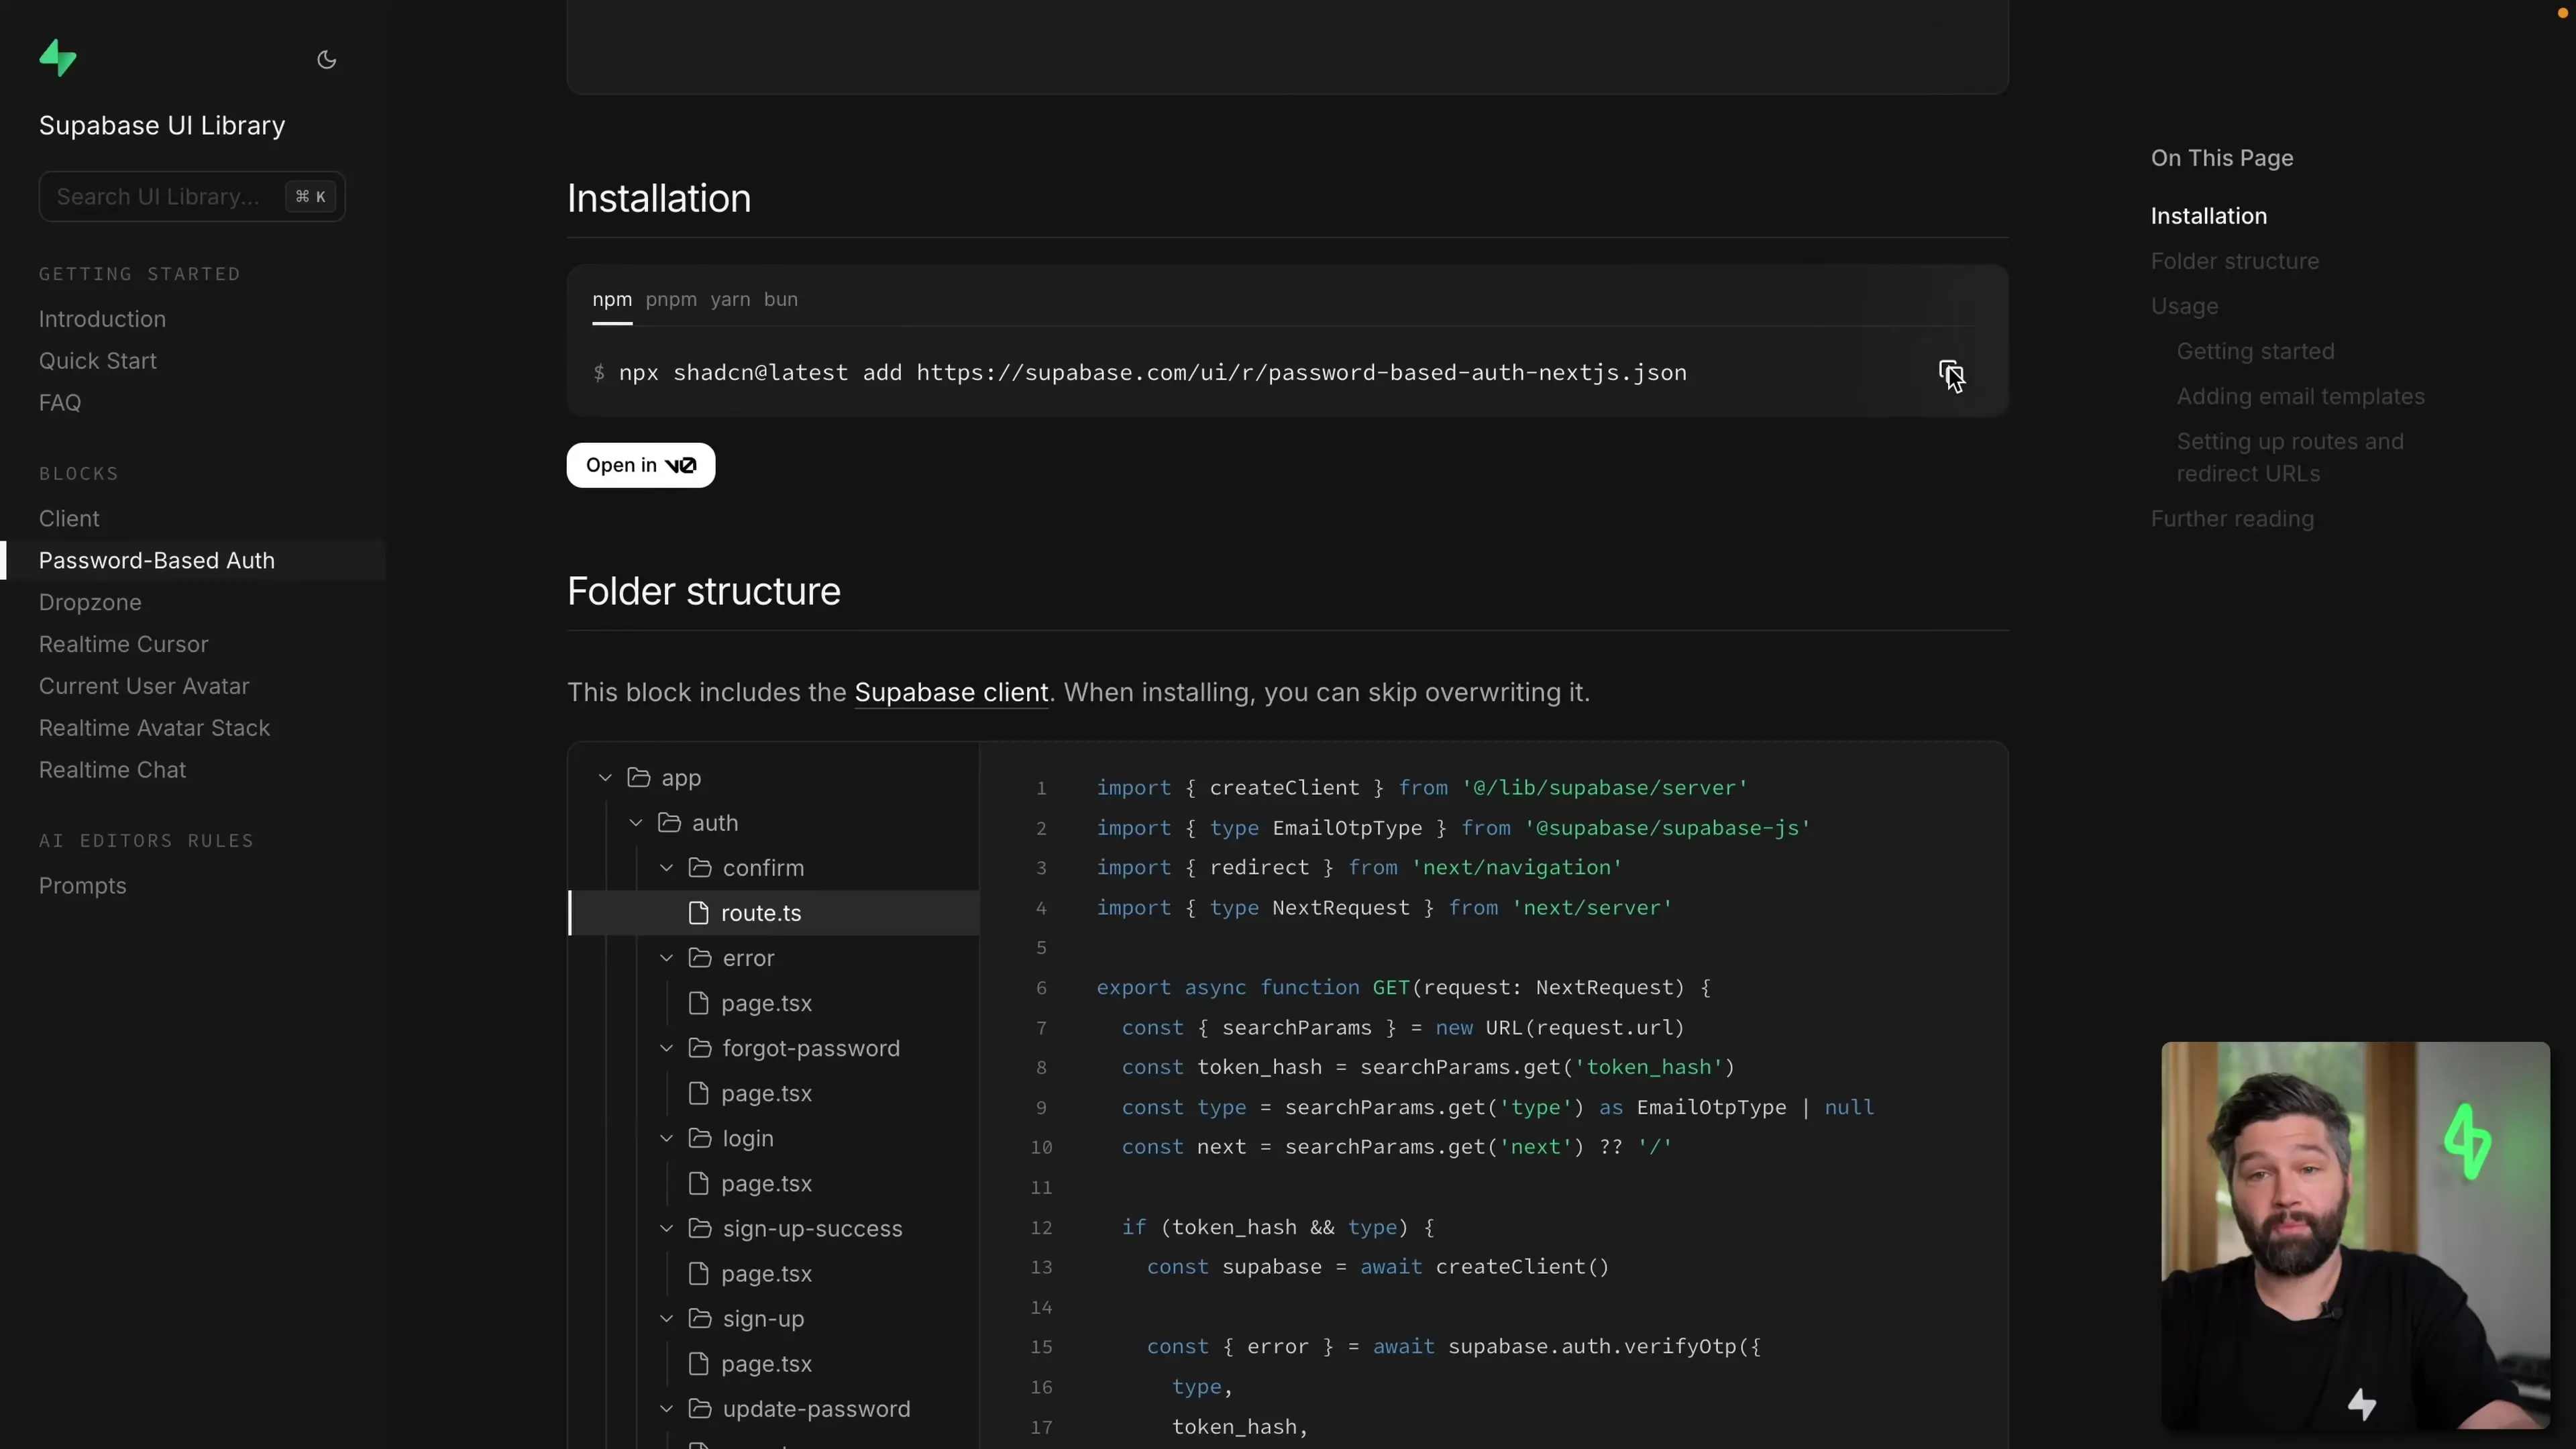Screen dimensions: 2576x1449
Task: Select Password-Based Auth in sidebar
Action: click(157, 561)
